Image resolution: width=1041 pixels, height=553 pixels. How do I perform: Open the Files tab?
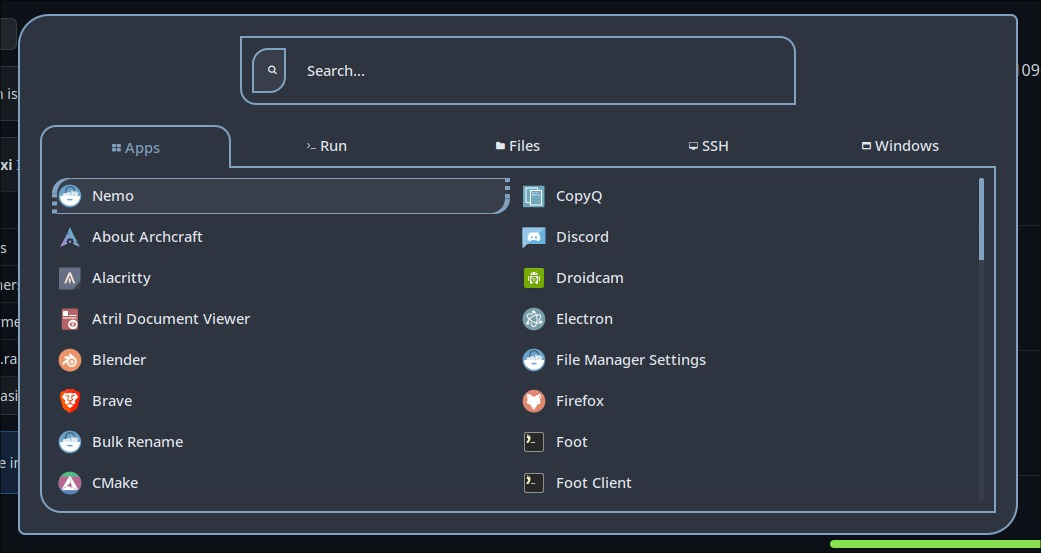coord(518,146)
